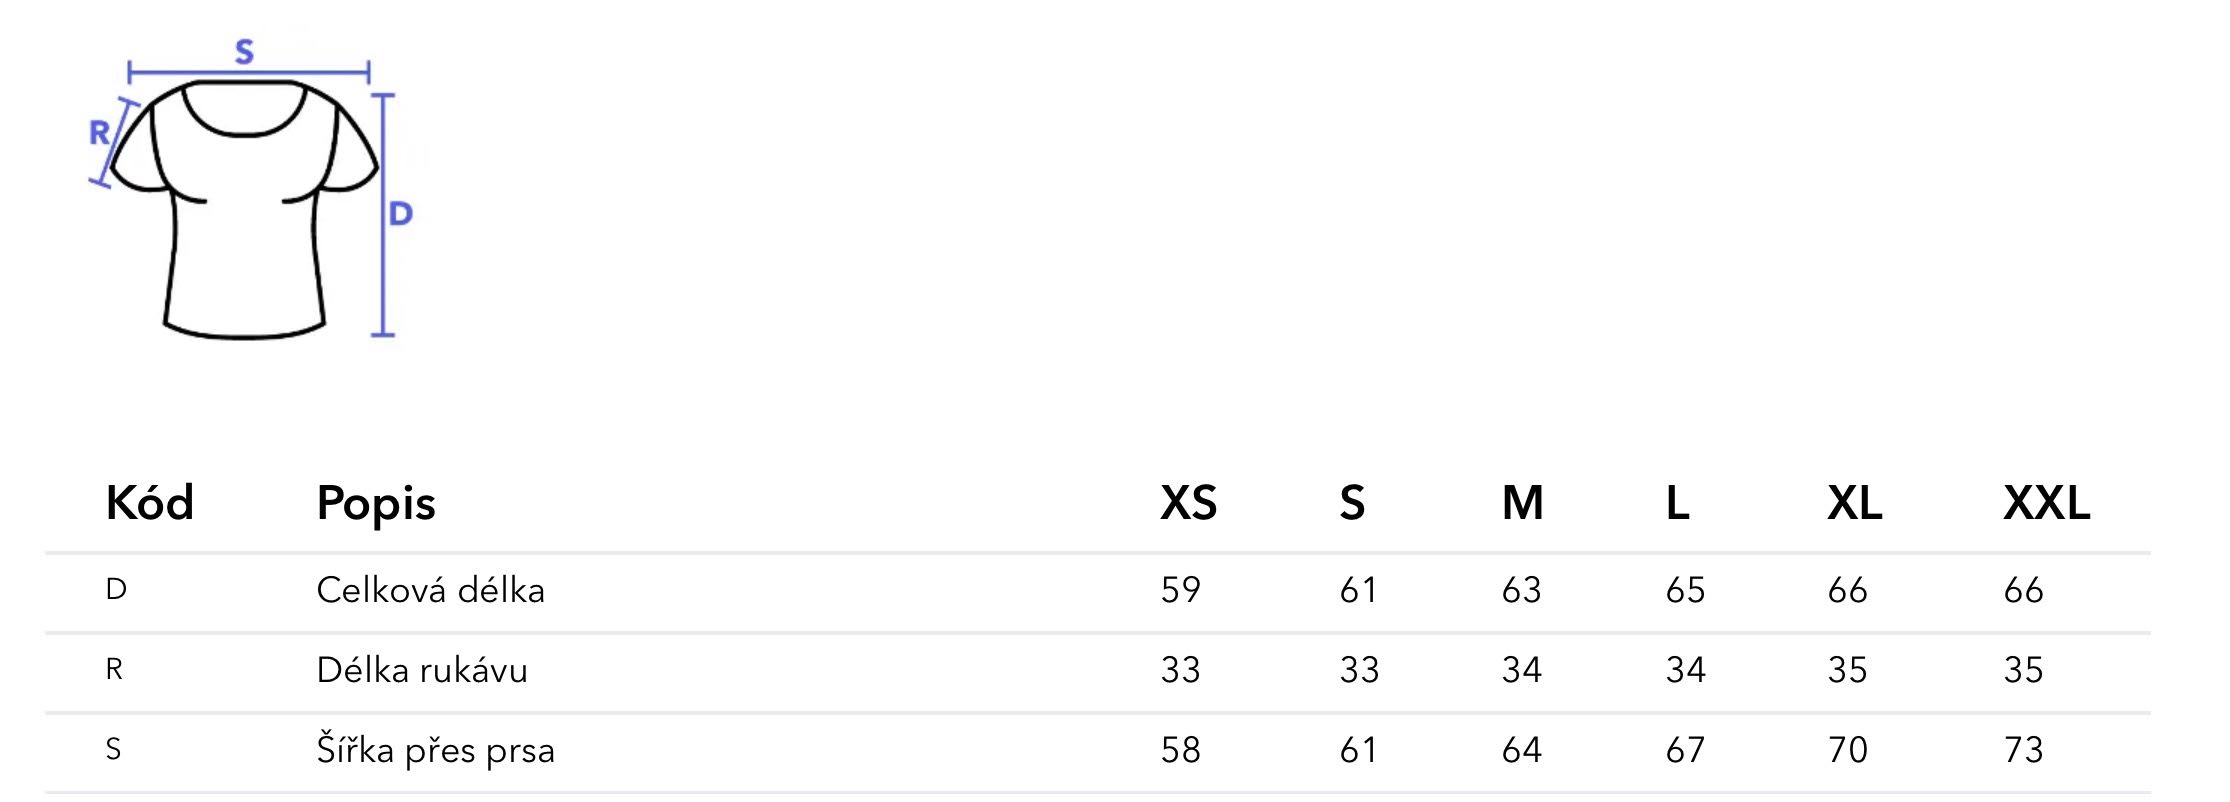
Task: Click the D length label beside shirt
Action: 400,213
